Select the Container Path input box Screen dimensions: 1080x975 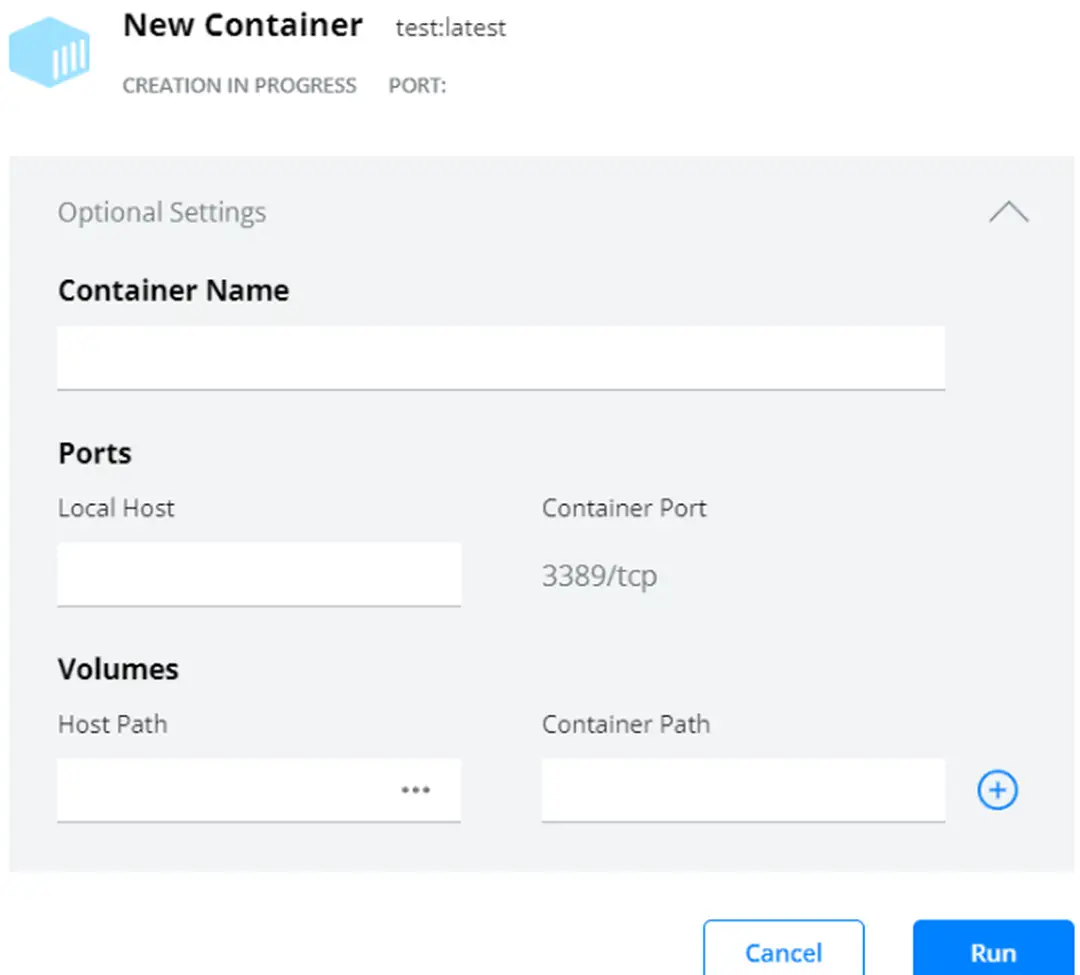click(x=744, y=790)
